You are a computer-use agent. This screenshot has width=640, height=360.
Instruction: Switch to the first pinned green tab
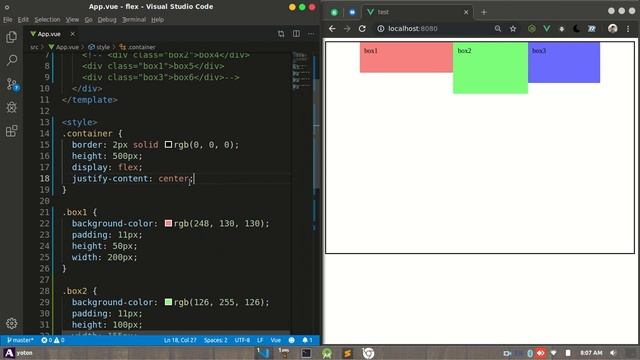(x=334, y=12)
